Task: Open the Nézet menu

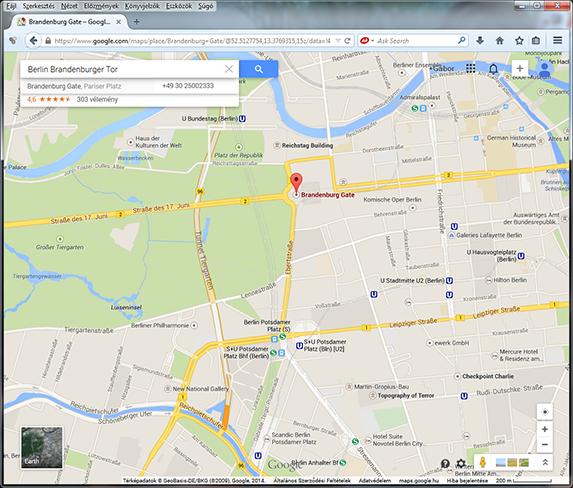Action: (x=69, y=6)
